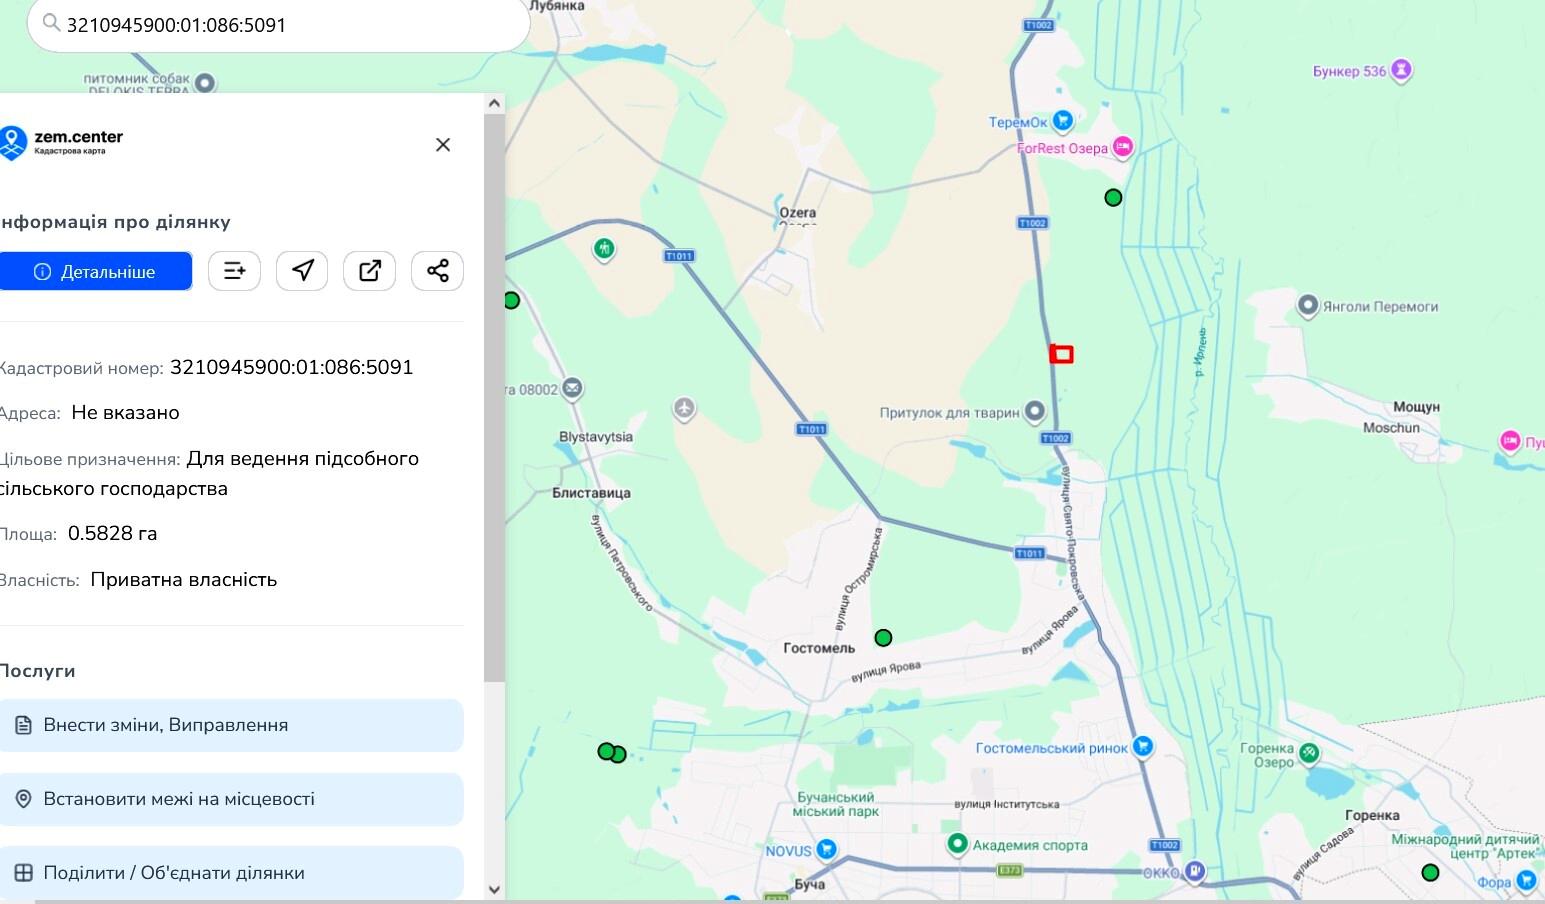Click the Блиставиця village label
The height and width of the screenshot is (904, 1545).
coord(591,493)
